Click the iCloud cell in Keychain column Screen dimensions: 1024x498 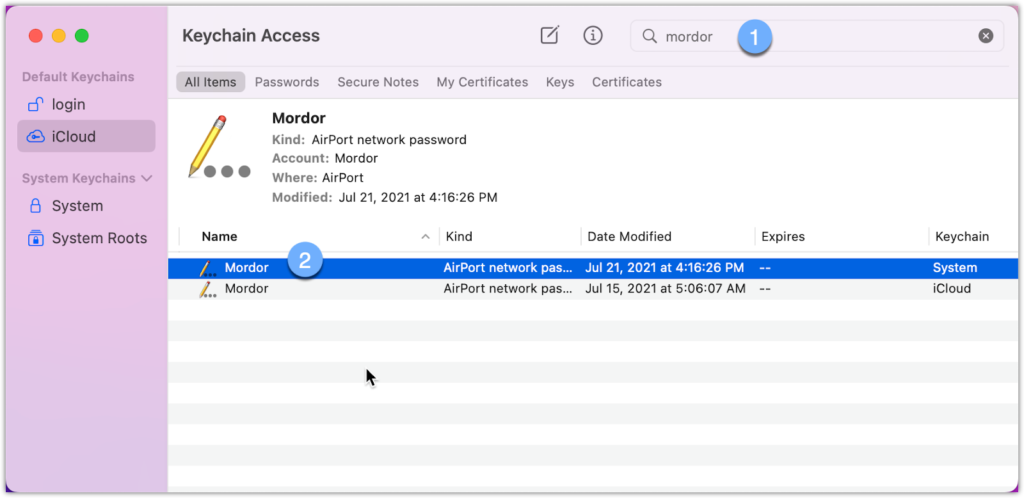(952, 288)
